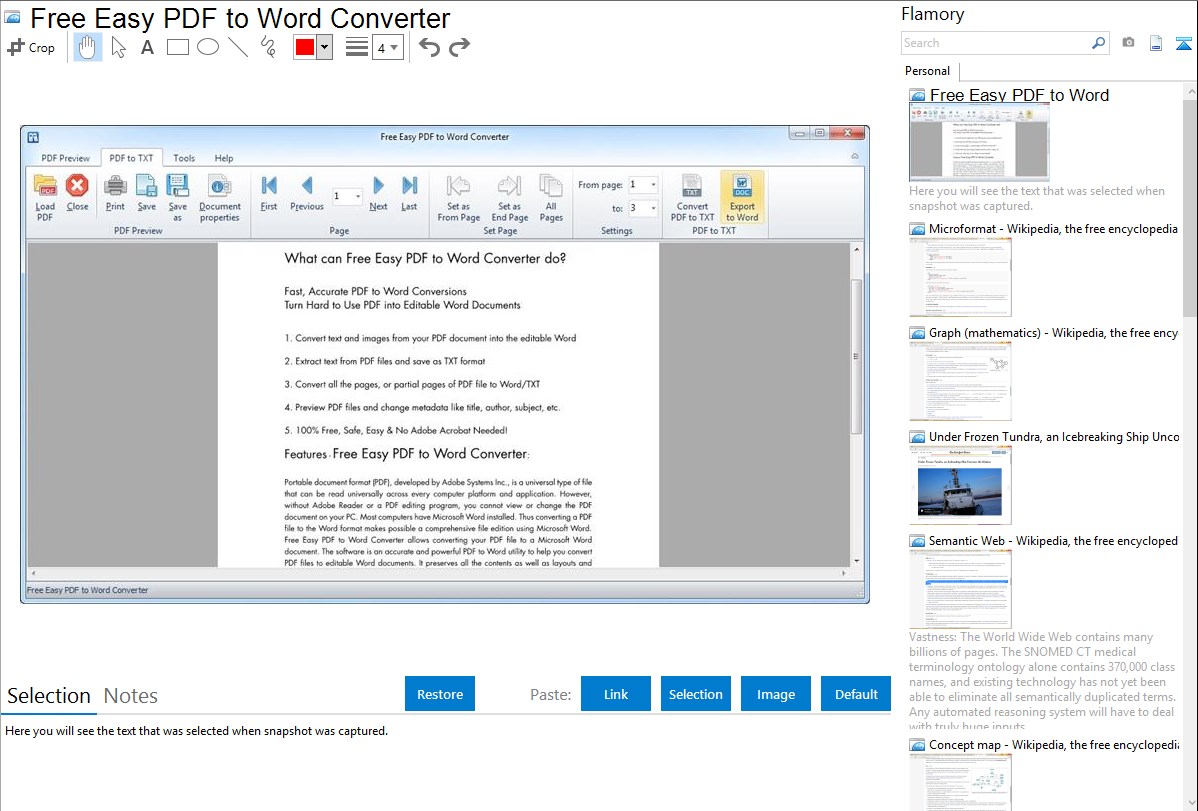Open the Semantic Web snapshot title
The width and height of the screenshot is (1198, 811).
pyautogui.click(x=1053, y=540)
